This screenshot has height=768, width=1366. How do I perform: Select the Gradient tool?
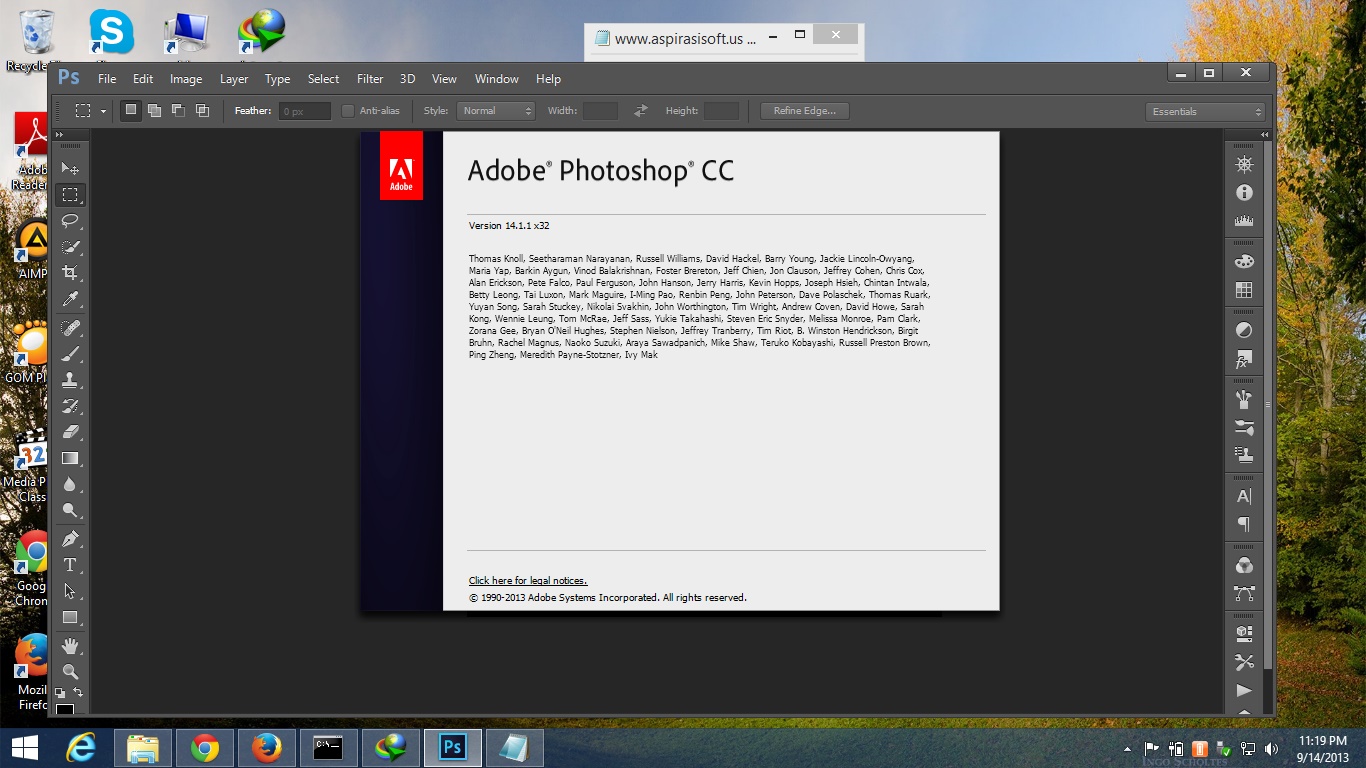pos(70,458)
